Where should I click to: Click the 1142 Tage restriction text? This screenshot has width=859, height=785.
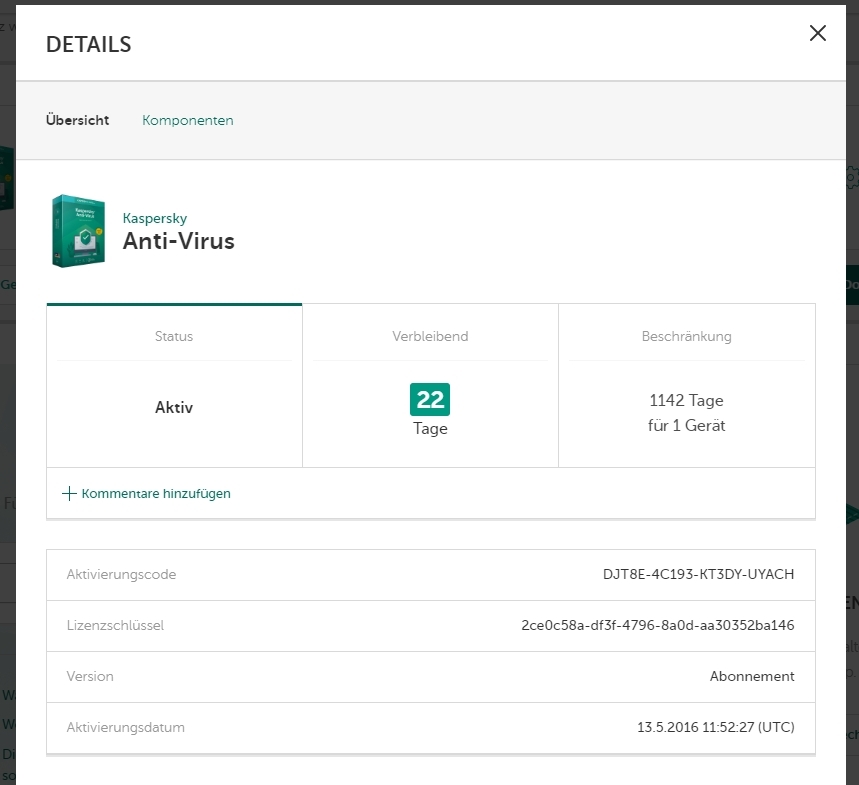pos(686,400)
